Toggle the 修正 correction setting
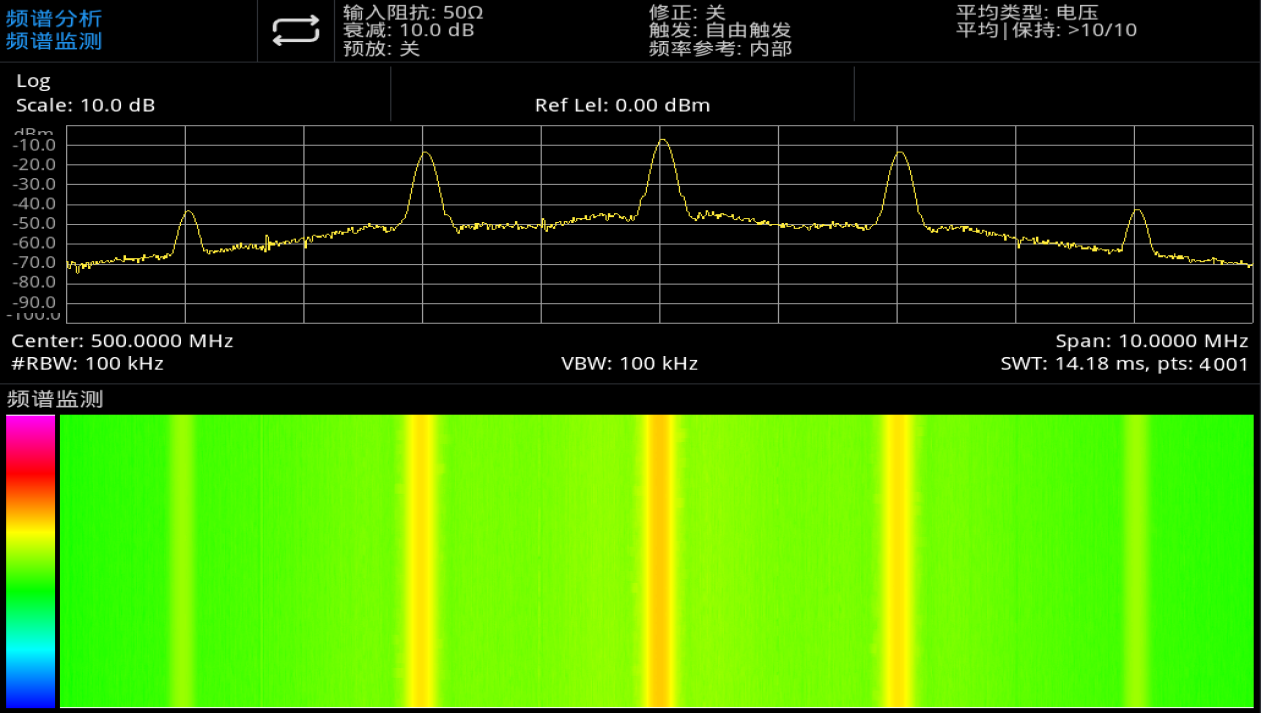Image resolution: width=1261 pixels, height=713 pixels. pos(687,13)
